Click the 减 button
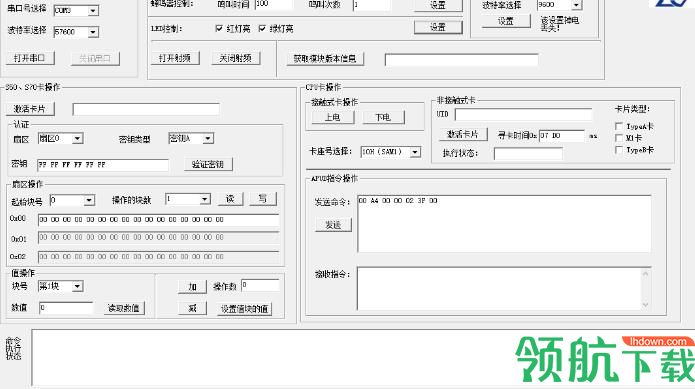 click(x=192, y=308)
